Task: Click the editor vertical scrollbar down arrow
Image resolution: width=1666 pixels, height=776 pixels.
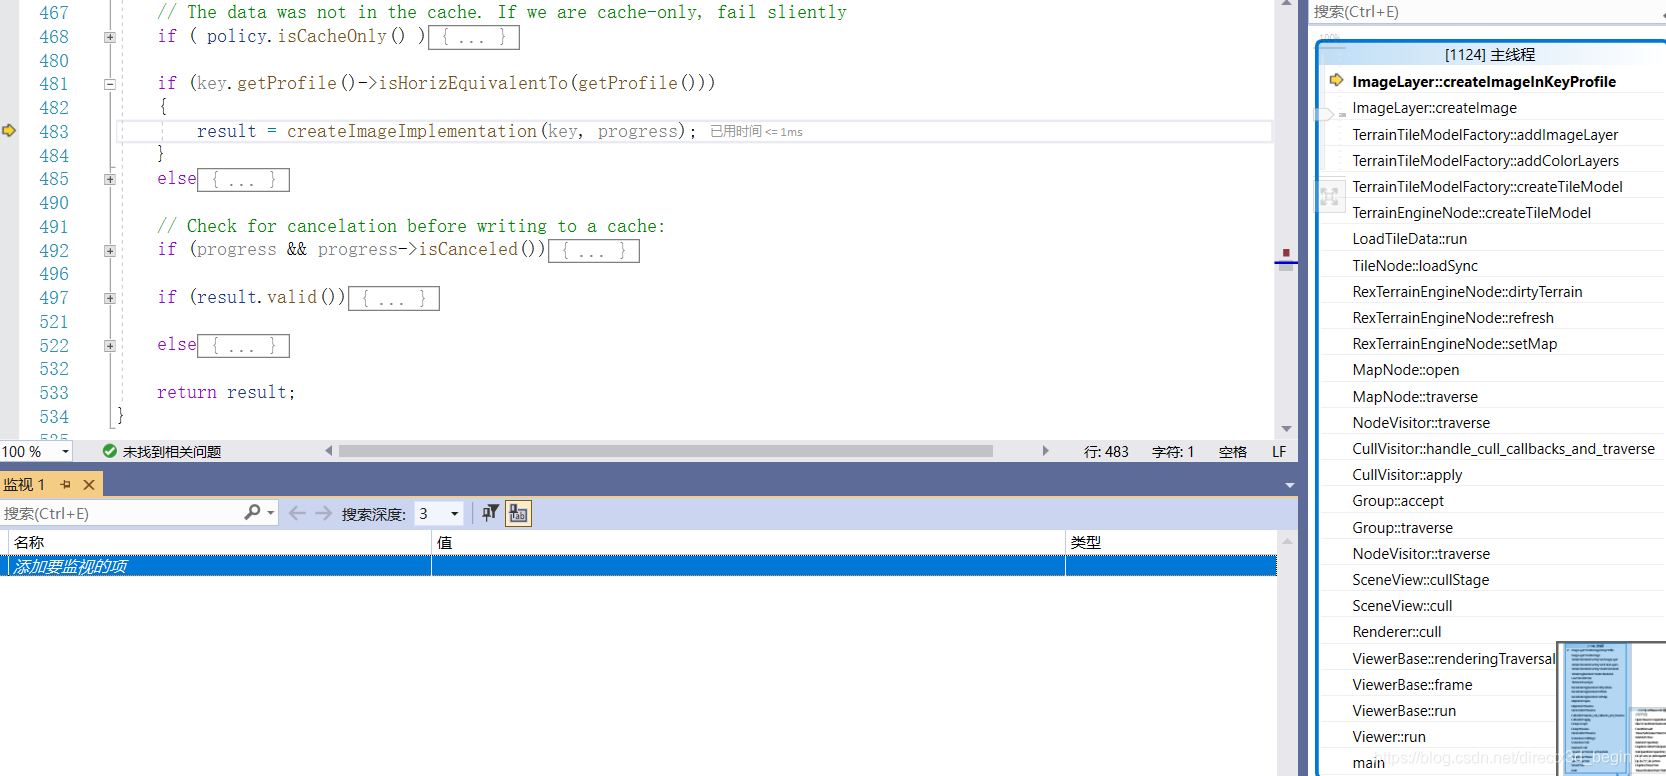Action: [1286, 429]
